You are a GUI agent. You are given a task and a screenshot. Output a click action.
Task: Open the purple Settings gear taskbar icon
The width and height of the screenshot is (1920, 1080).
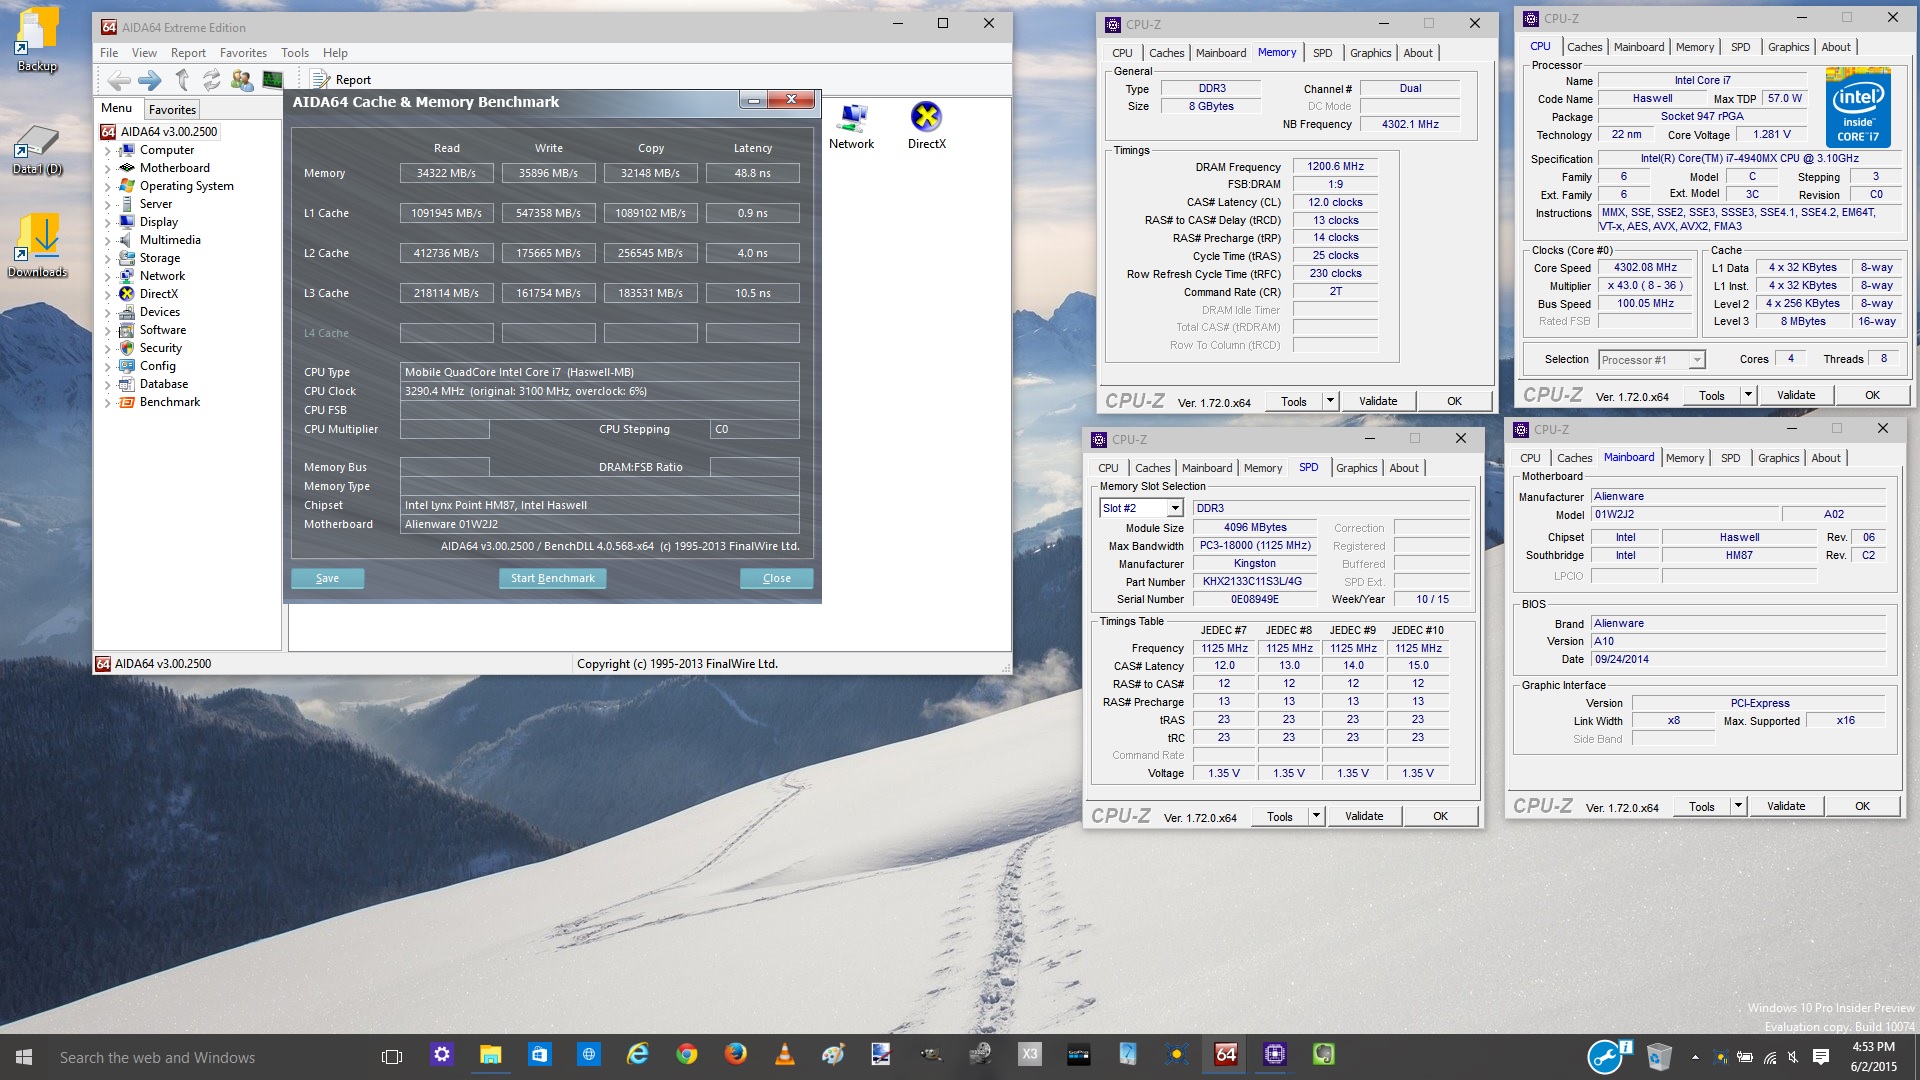441,1055
